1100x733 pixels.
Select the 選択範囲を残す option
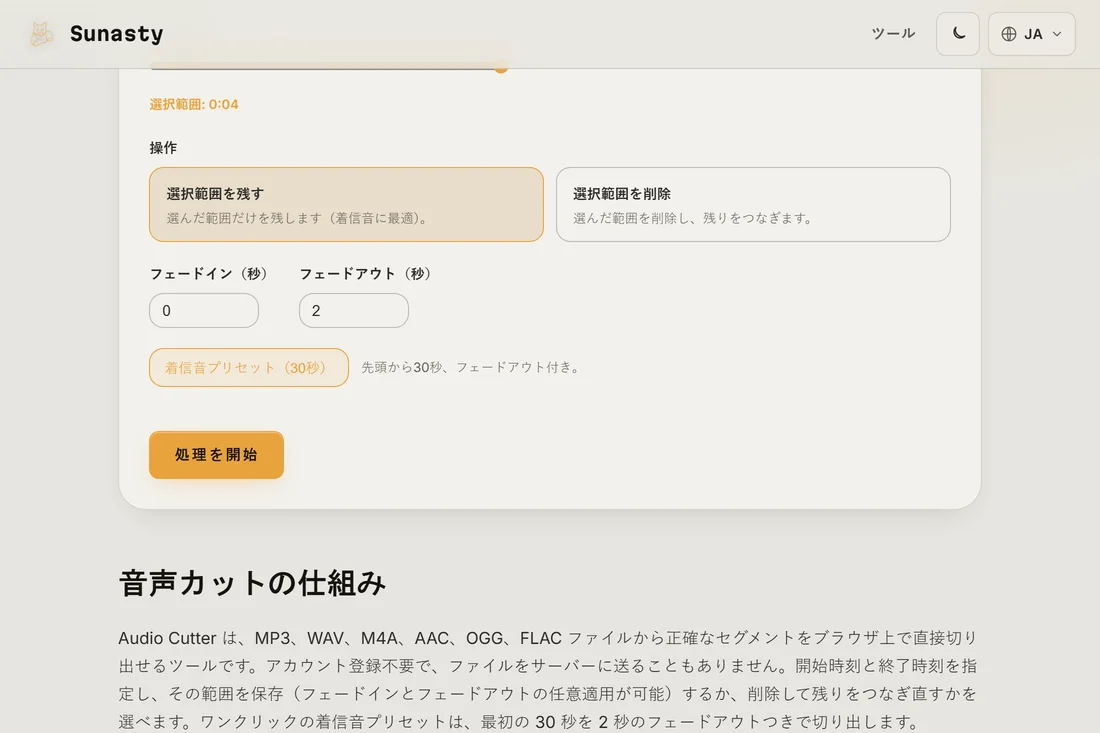click(x=346, y=204)
